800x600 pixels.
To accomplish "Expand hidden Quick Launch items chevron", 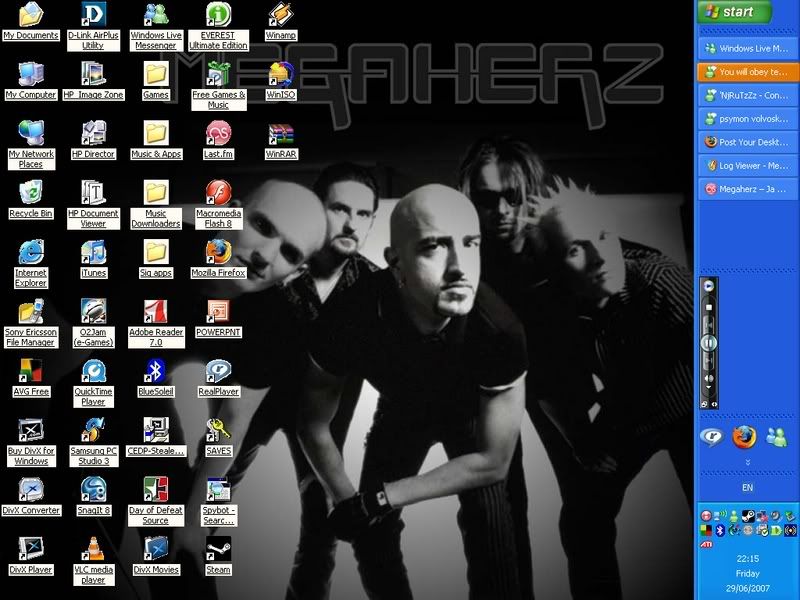I will [x=747, y=462].
